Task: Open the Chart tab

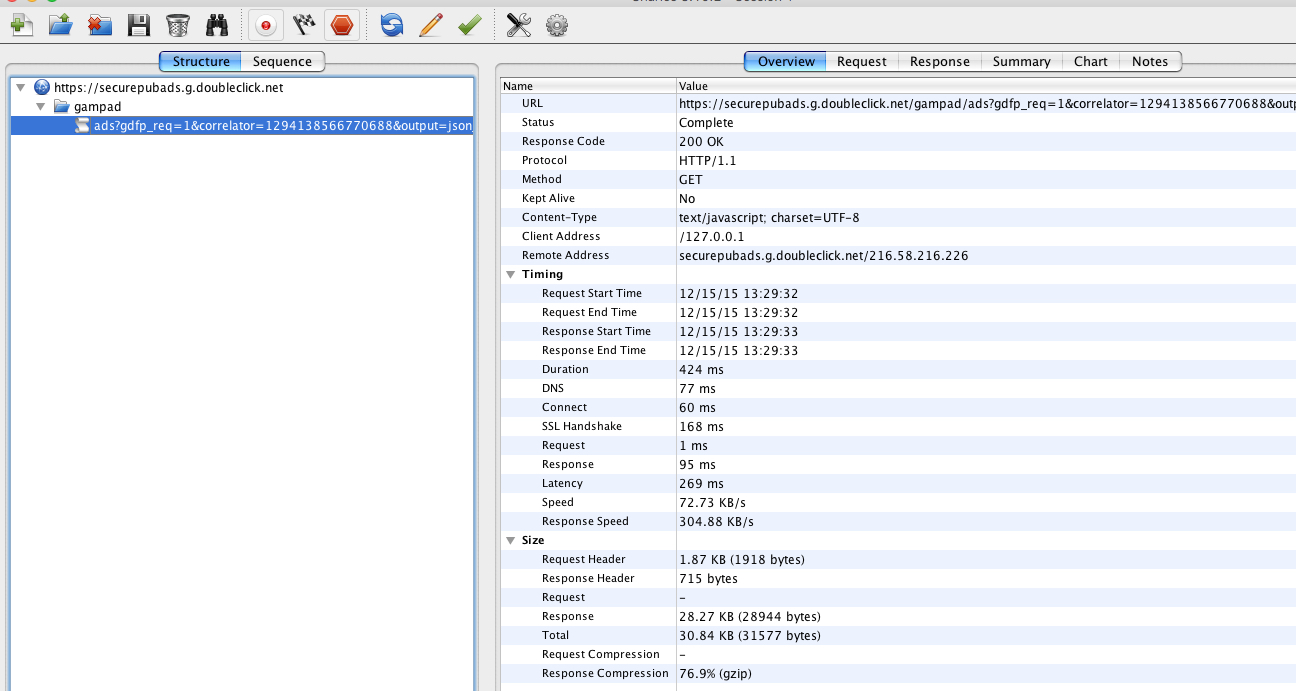Action: pyautogui.click(x=1091, y=61)
